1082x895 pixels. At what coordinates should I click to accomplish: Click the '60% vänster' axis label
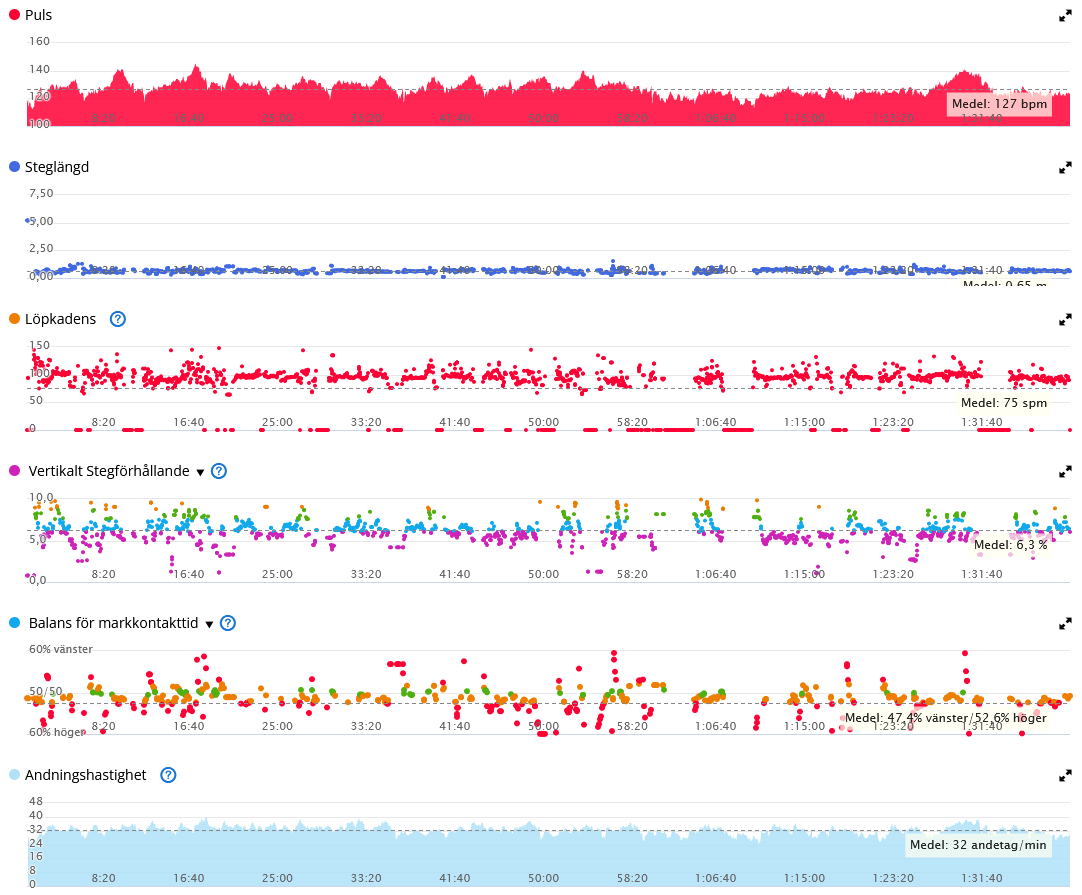(61, 649)
